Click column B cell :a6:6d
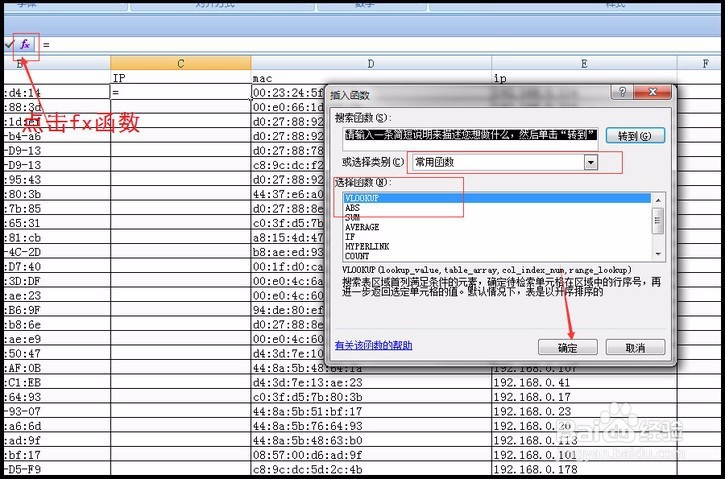725x479 pixels. (57, 426)
